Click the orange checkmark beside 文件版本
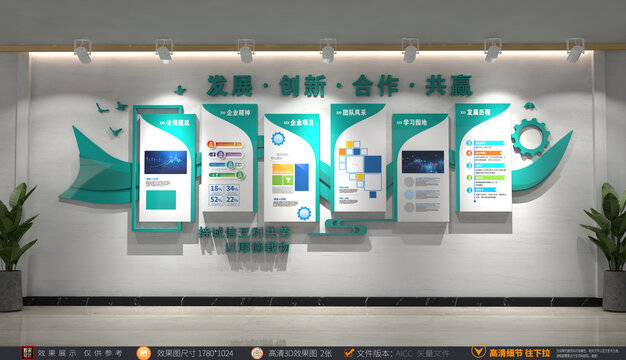 (349, 353)
